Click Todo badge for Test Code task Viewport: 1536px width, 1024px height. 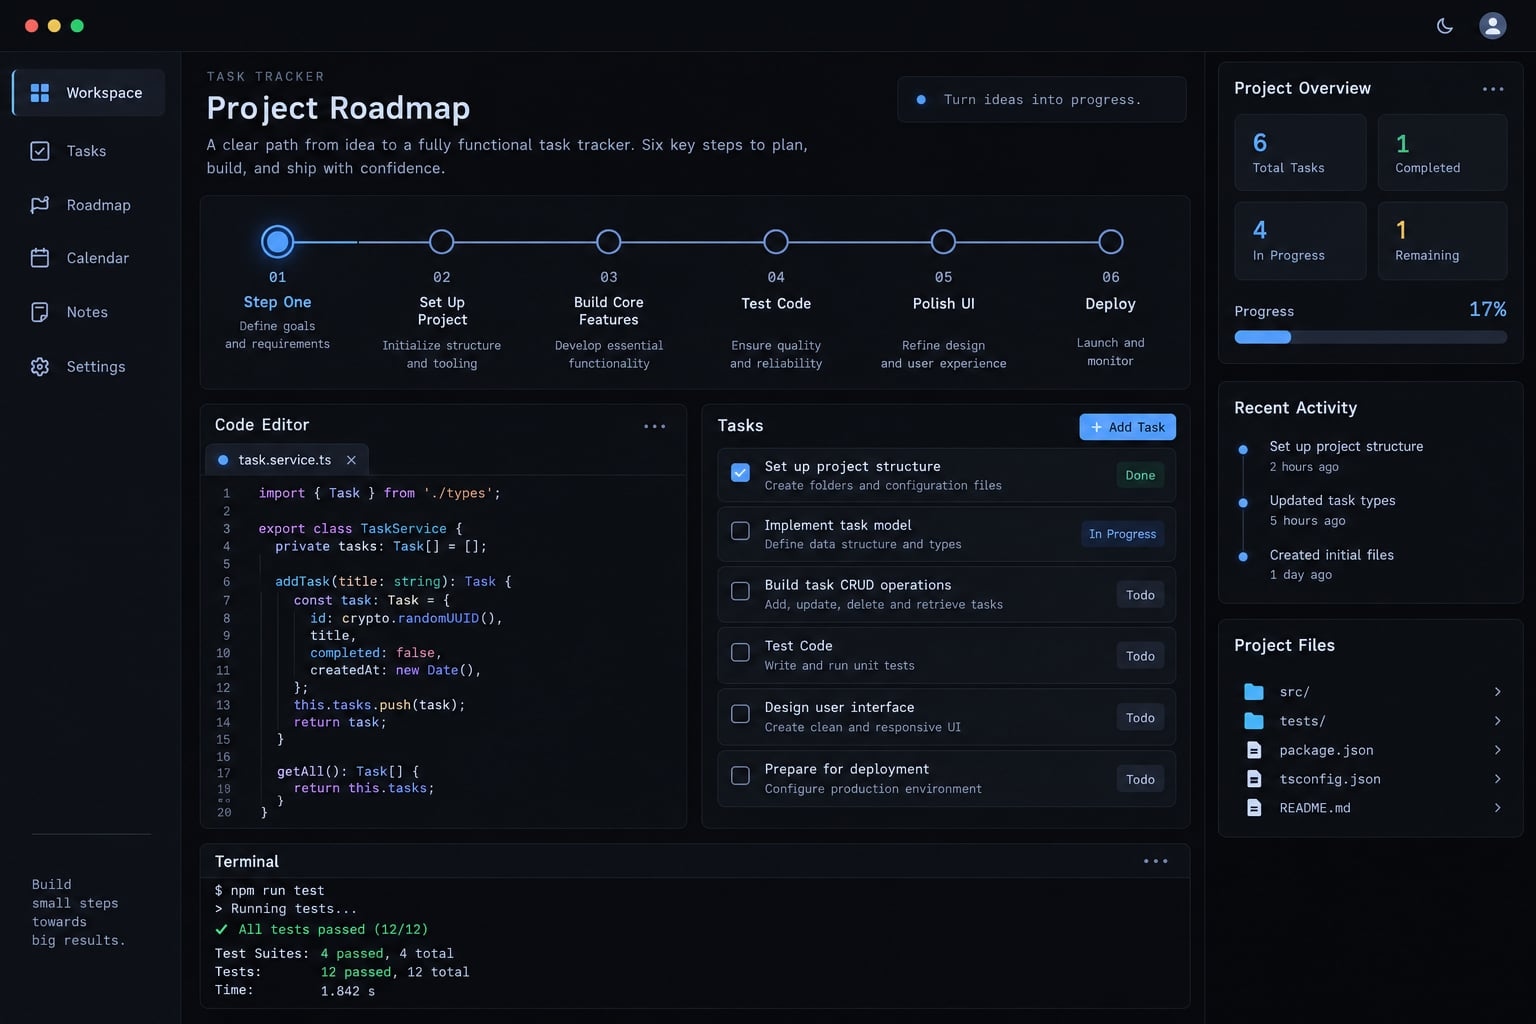click(x=1140, y=656)
